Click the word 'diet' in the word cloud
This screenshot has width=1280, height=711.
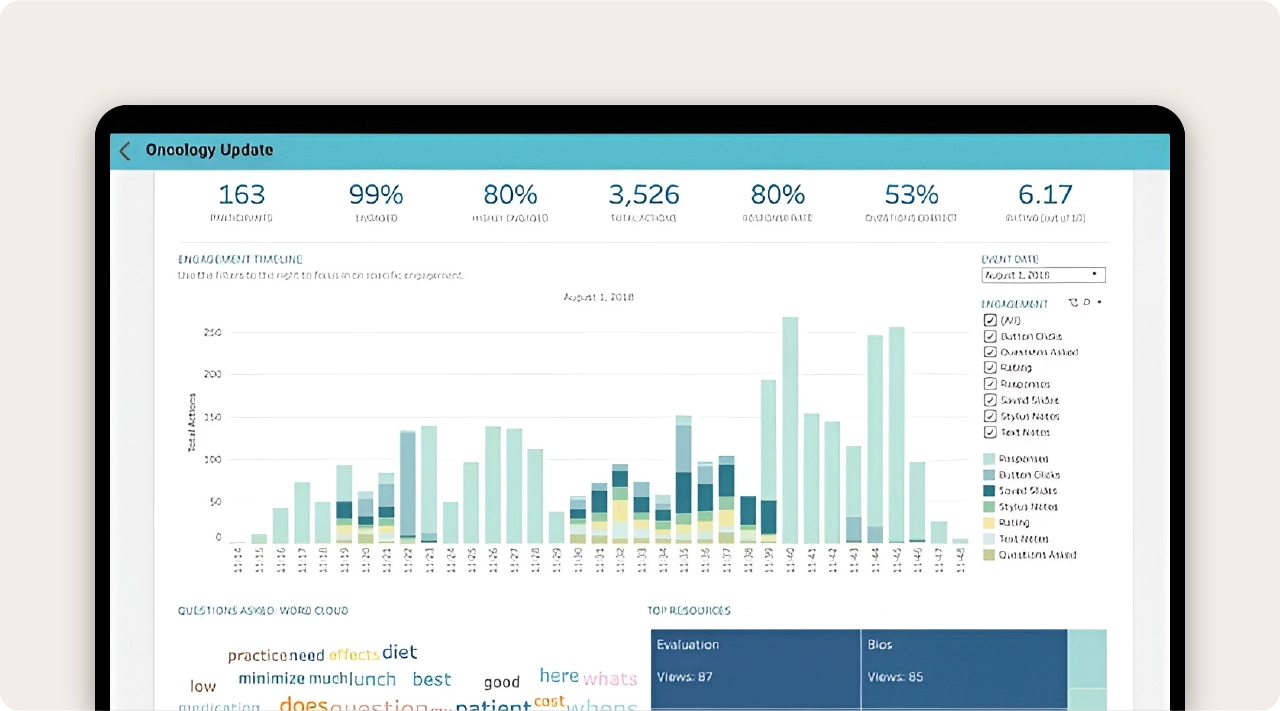tap(399, 652)
